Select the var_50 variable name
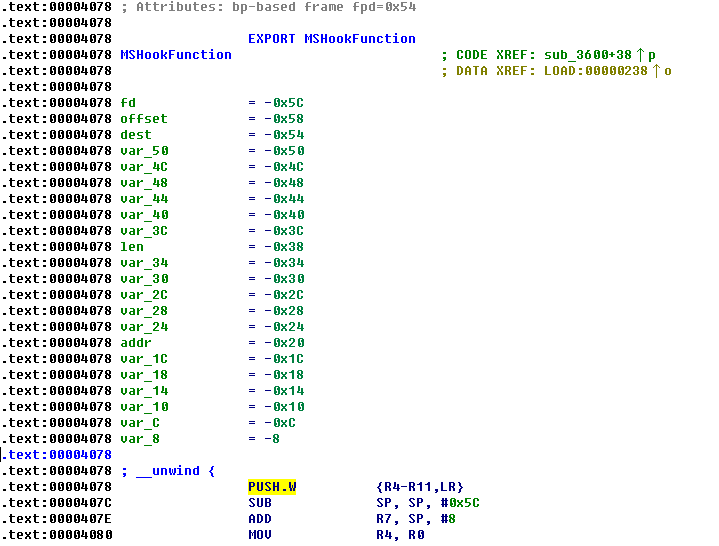The width and height of the screenshot is (719, 546). click(x=144, y=151)
